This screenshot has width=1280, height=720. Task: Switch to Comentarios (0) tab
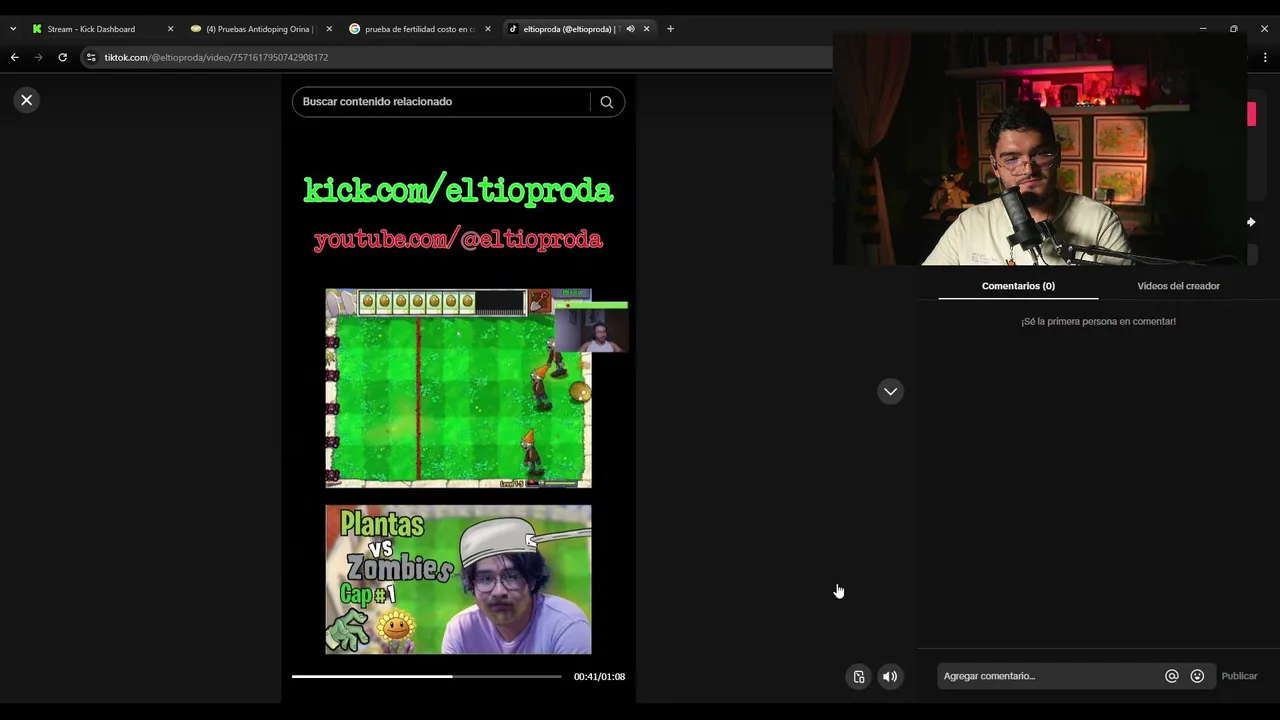click(x=1018, y=286)
